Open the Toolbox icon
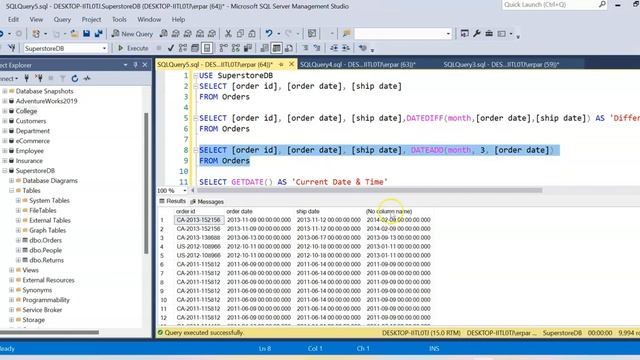 (x=489, y=34)
